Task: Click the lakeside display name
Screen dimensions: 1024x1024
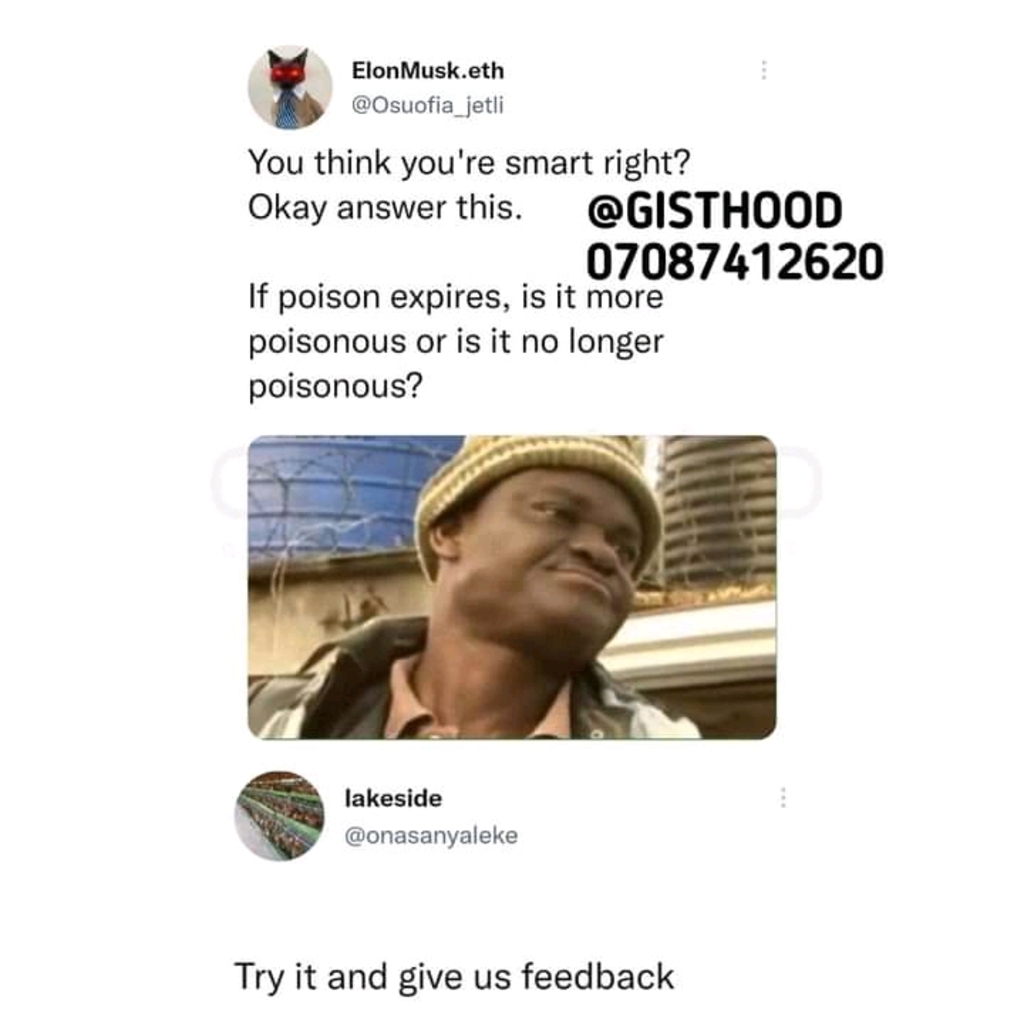Action: pyautogui.click(x=393, y=798)
